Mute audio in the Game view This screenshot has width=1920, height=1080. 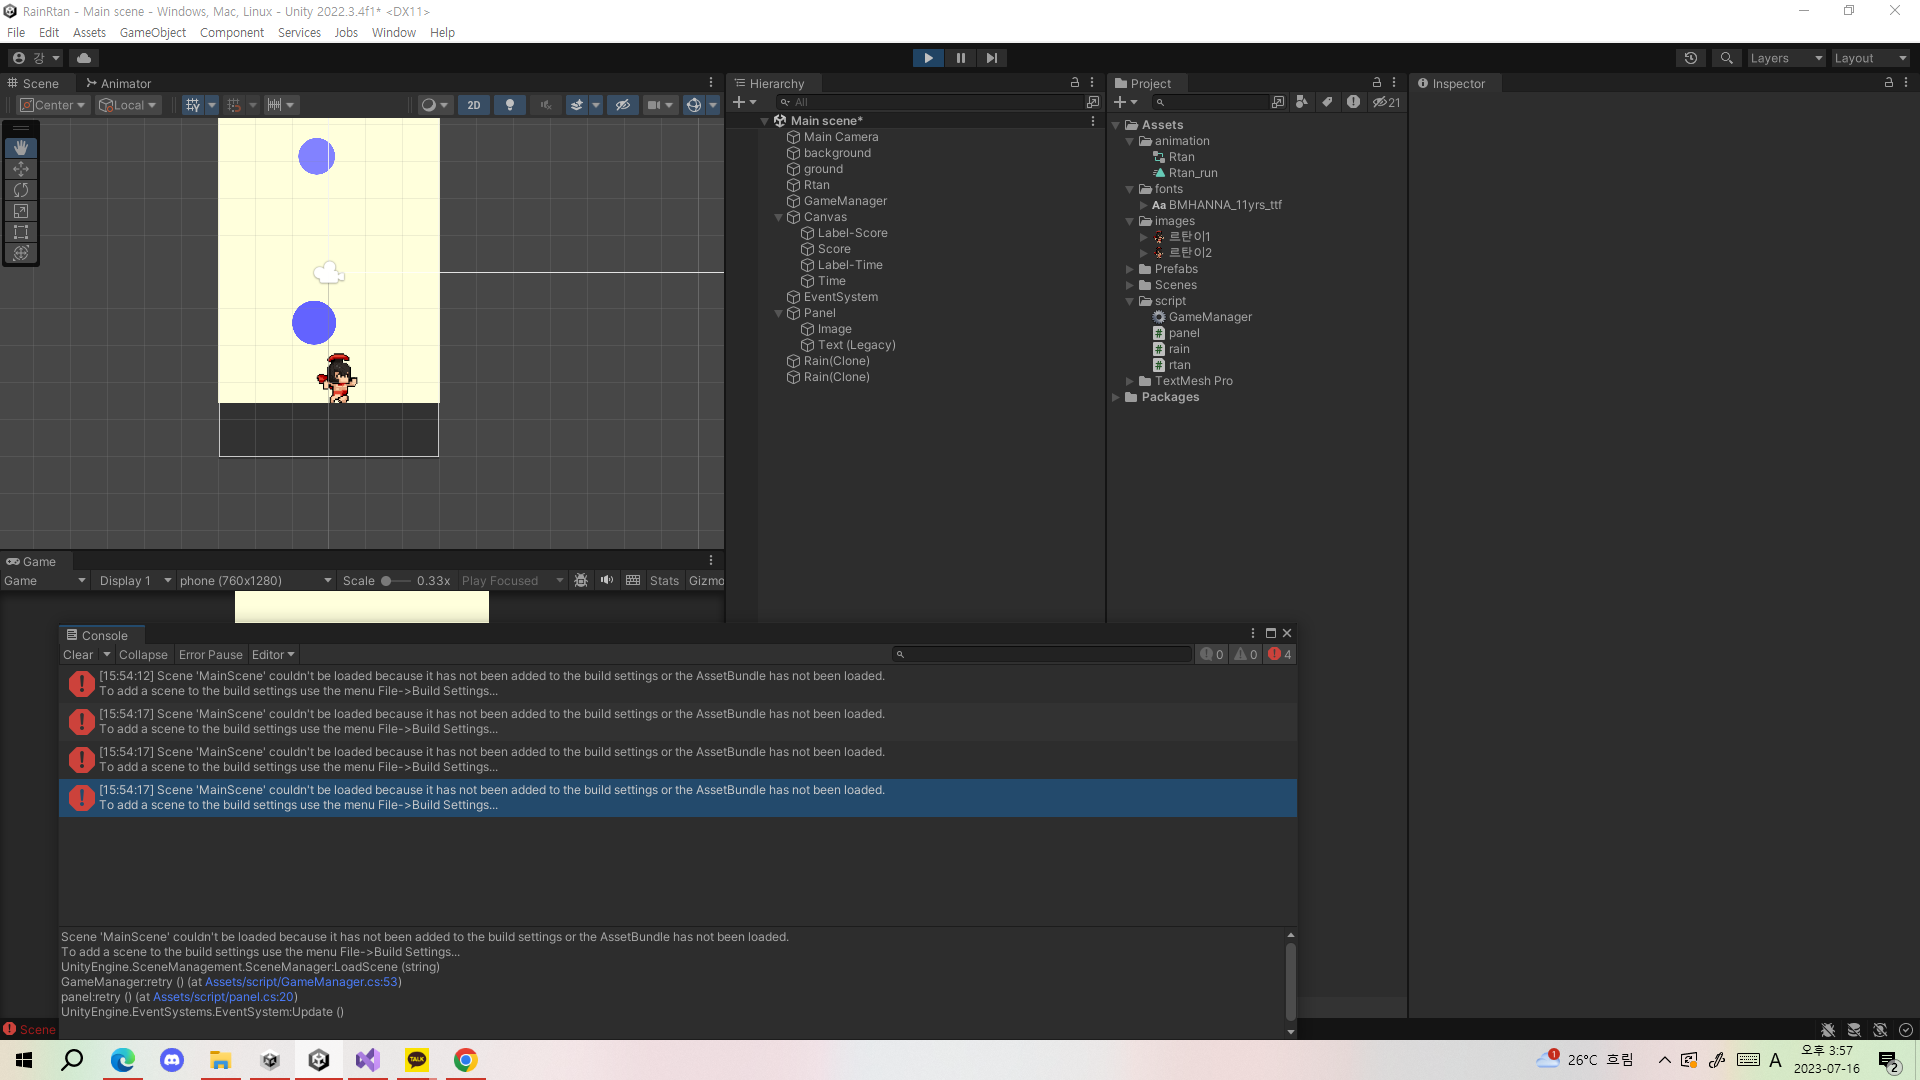(607, 581)
